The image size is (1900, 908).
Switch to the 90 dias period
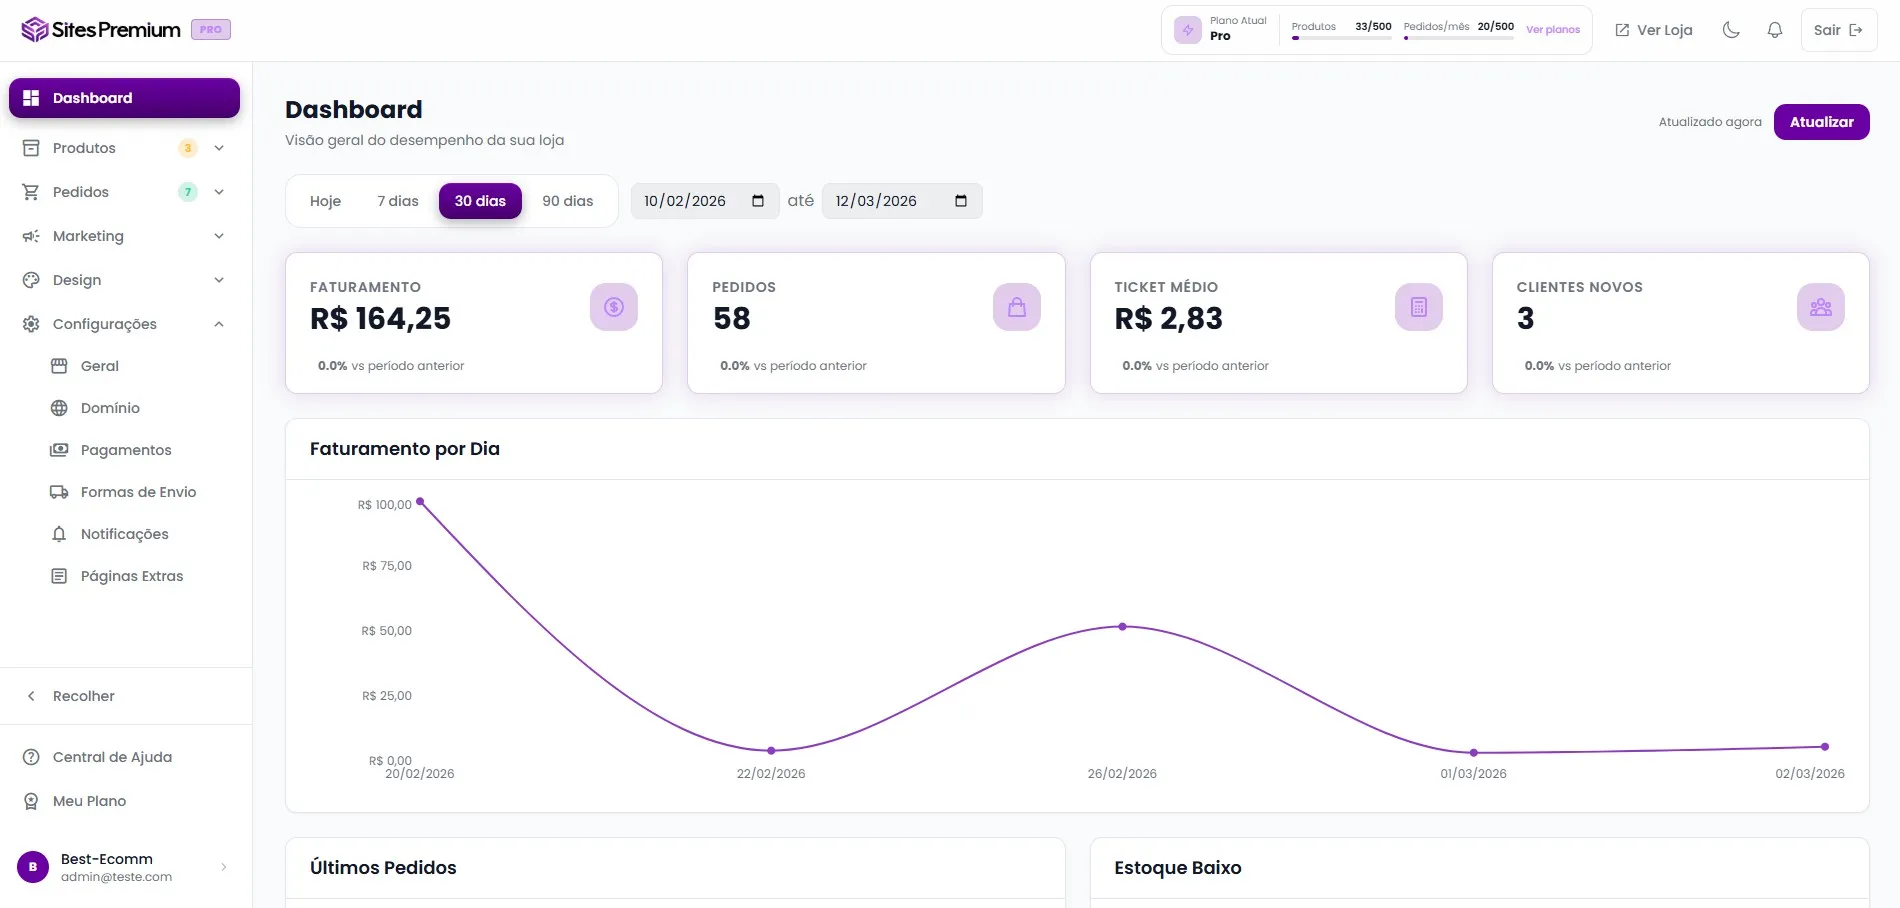567,201
